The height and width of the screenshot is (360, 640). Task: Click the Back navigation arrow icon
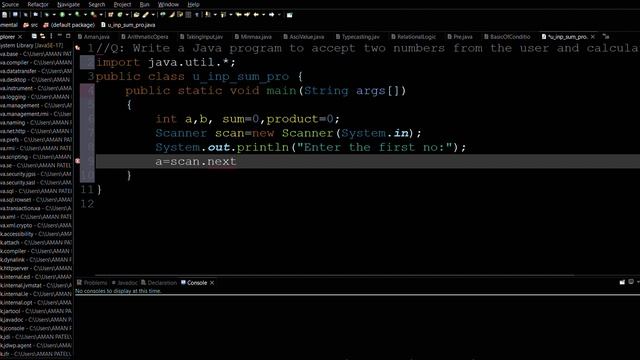(x=256, y=15)
